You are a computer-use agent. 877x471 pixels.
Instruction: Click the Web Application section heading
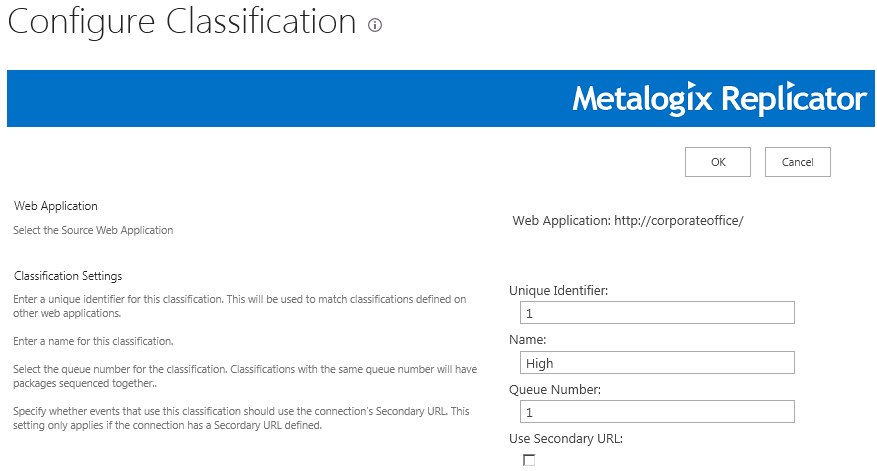56,206
